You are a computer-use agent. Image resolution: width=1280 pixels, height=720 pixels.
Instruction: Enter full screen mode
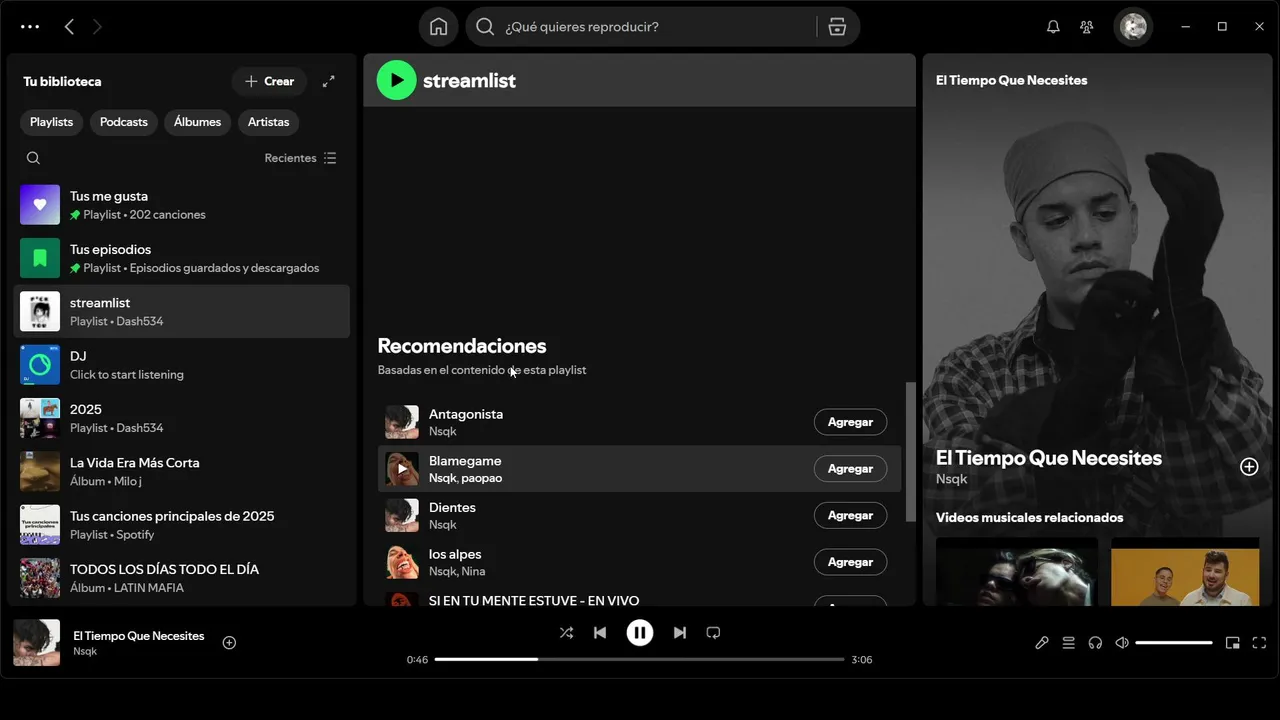(x=1259, y=643)
